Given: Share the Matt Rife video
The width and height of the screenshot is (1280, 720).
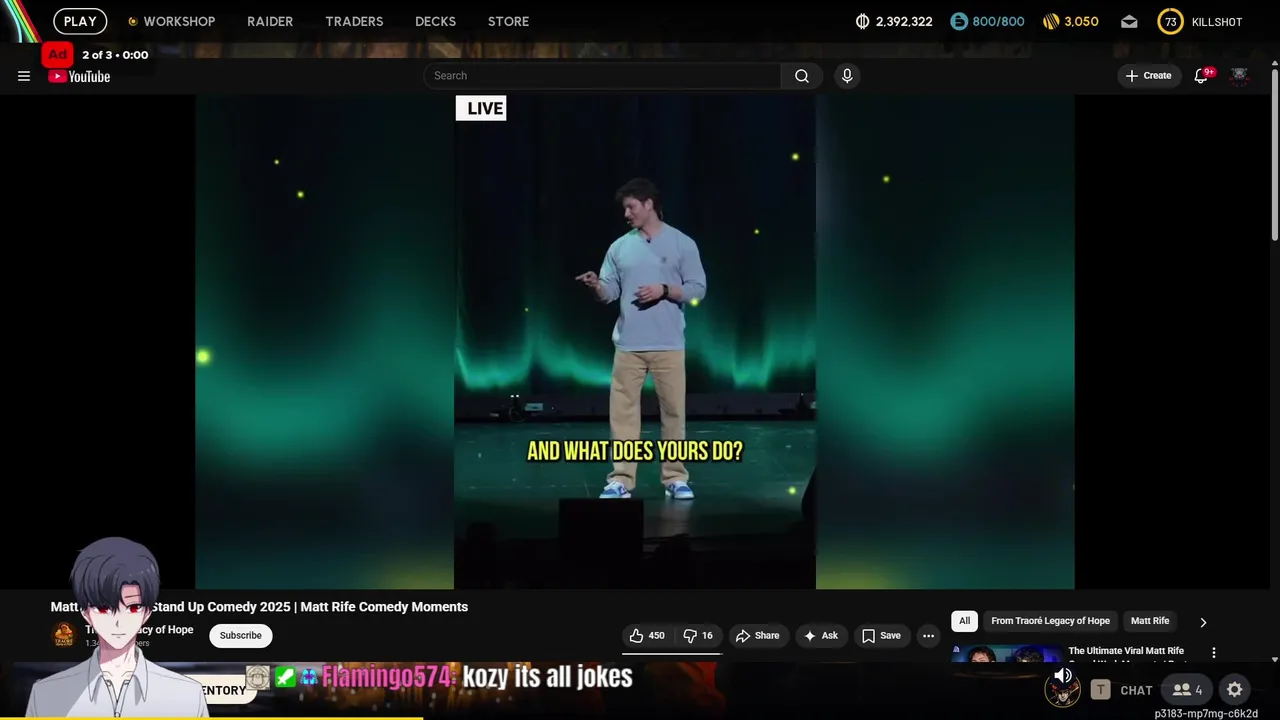Looking at the screenshot, I should (757, 636).
